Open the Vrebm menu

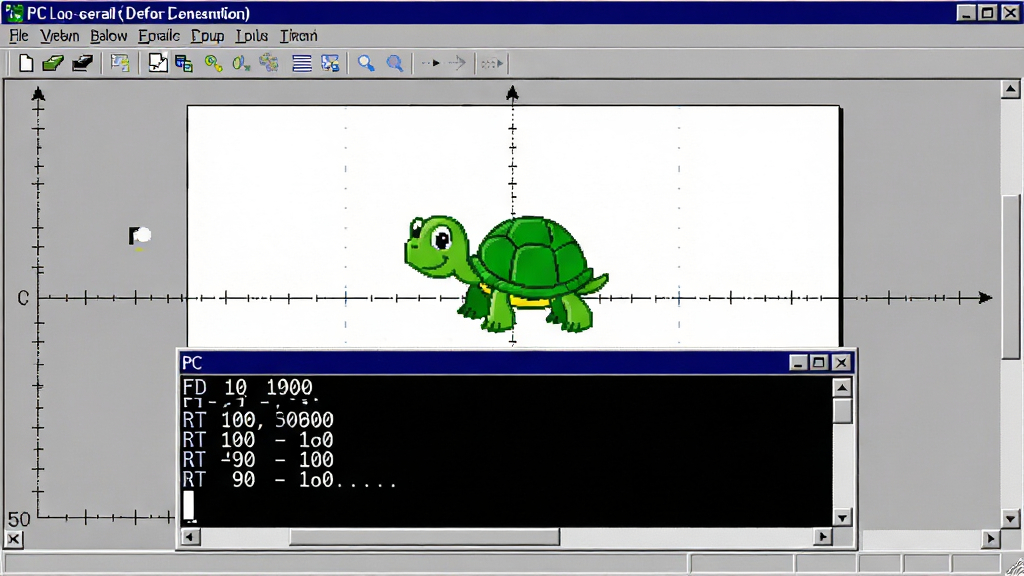(59, 36)
